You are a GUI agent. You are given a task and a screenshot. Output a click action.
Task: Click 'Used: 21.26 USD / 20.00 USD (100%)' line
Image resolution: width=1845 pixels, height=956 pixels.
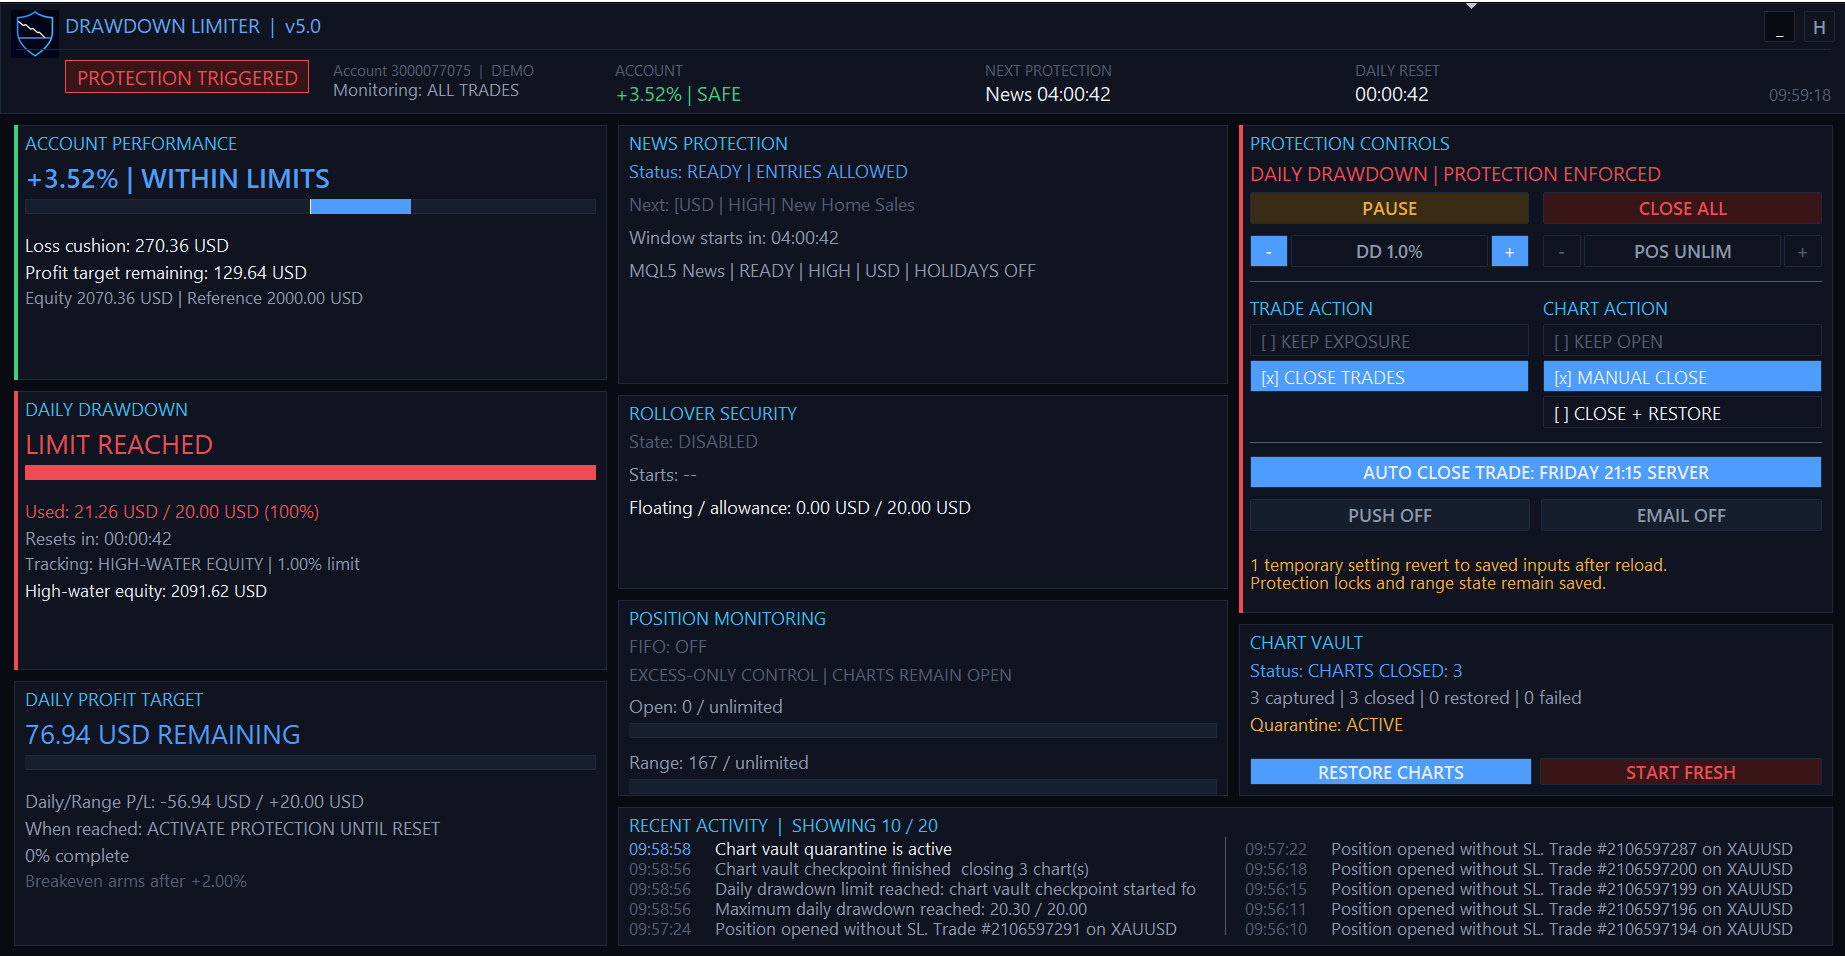(172, 512)
